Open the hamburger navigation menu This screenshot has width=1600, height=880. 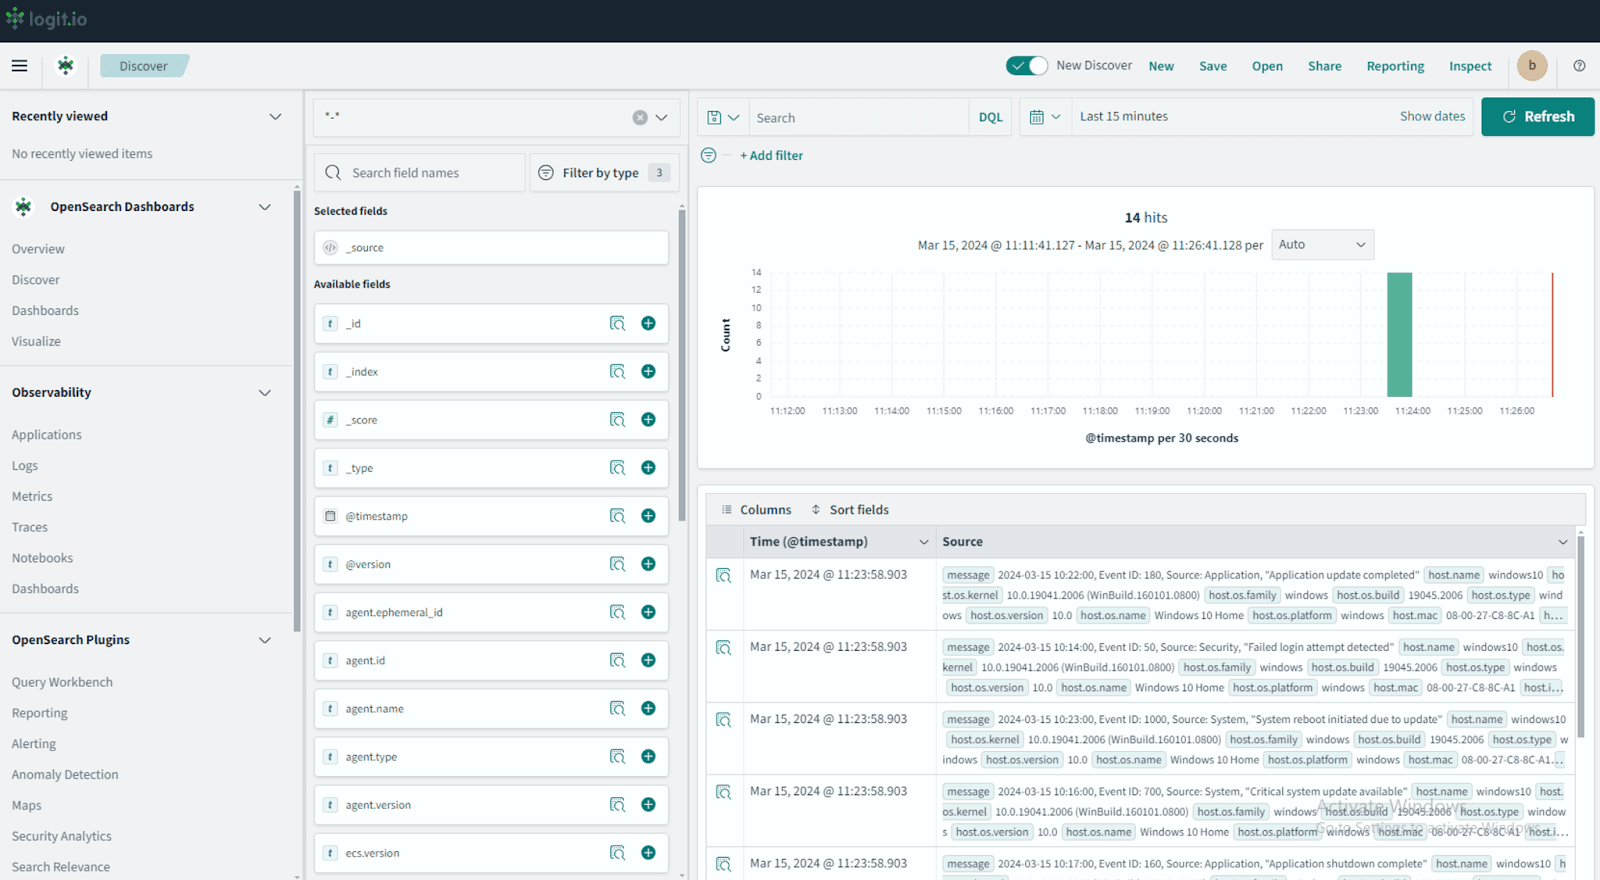19,66
